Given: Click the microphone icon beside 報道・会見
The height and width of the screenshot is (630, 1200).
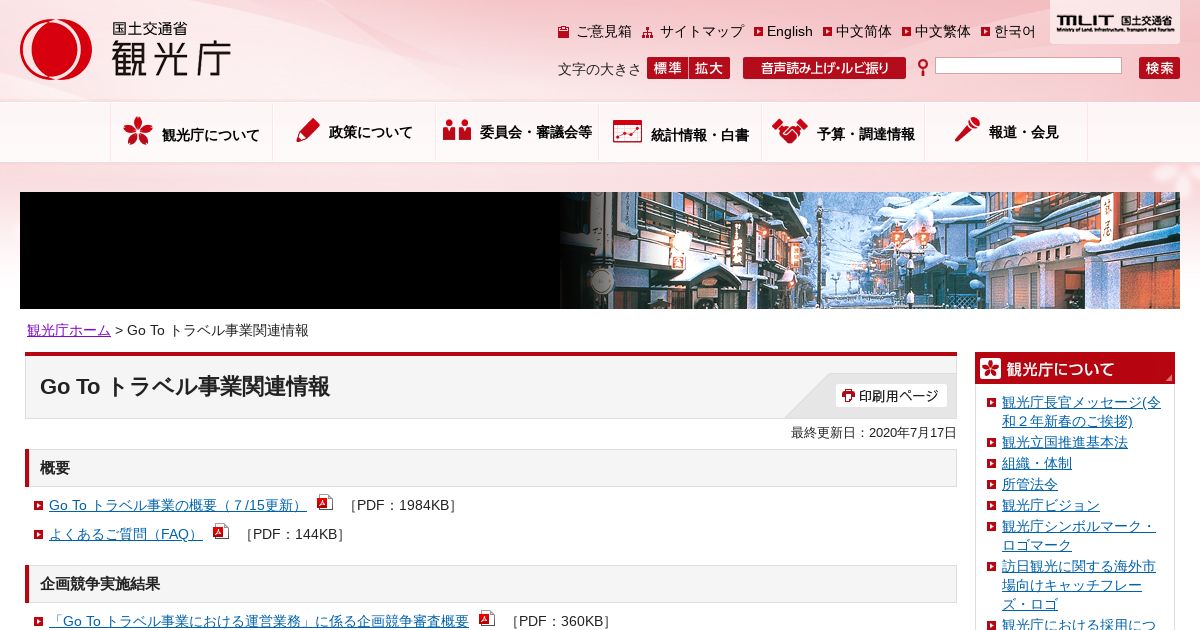Looking at the screenshot, I should (967, 130).
